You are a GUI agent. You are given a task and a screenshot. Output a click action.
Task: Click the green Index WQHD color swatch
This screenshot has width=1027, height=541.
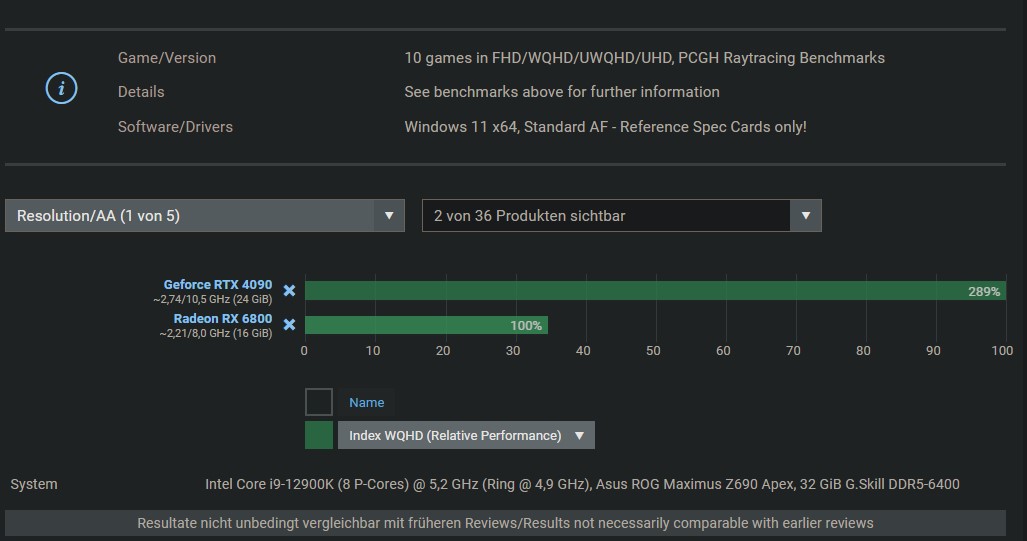coord(319,436)
